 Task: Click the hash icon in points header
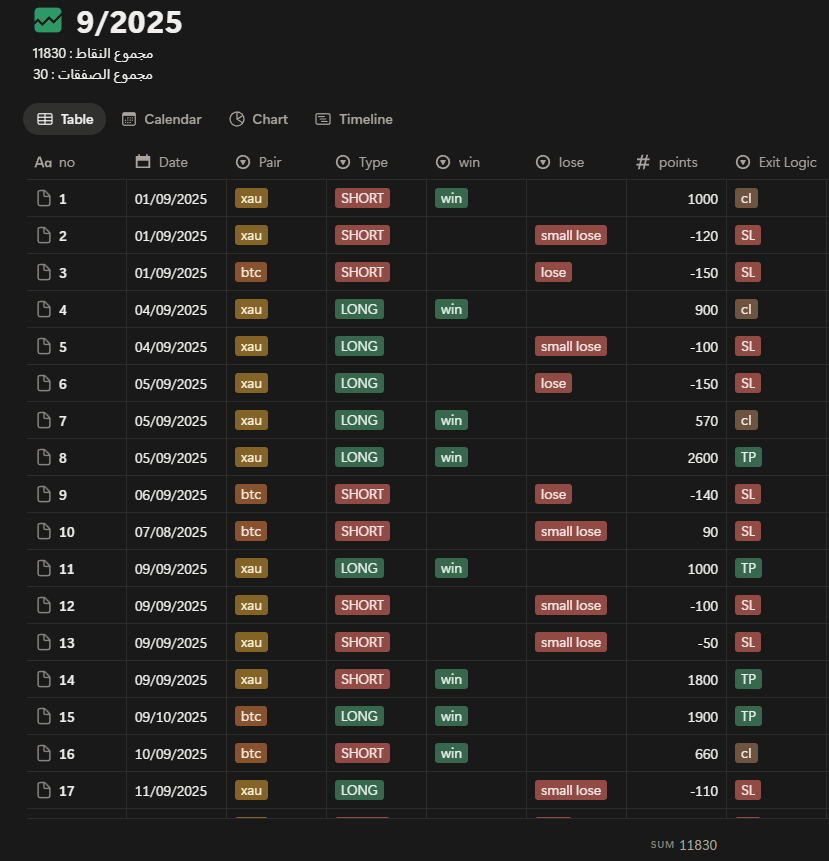coord(643,162)
